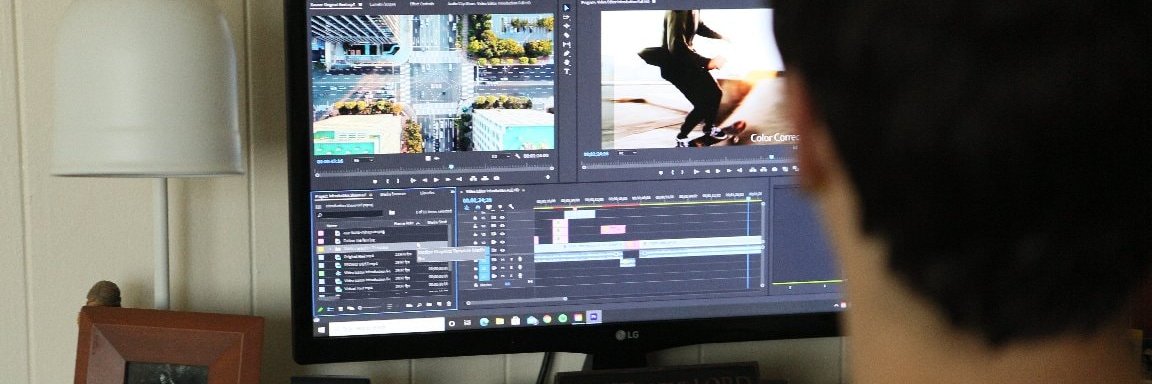Image resolution: width=1152 pixels, height=384 pixels.
Task: Select the Razor tool
Action: (566, 35)
